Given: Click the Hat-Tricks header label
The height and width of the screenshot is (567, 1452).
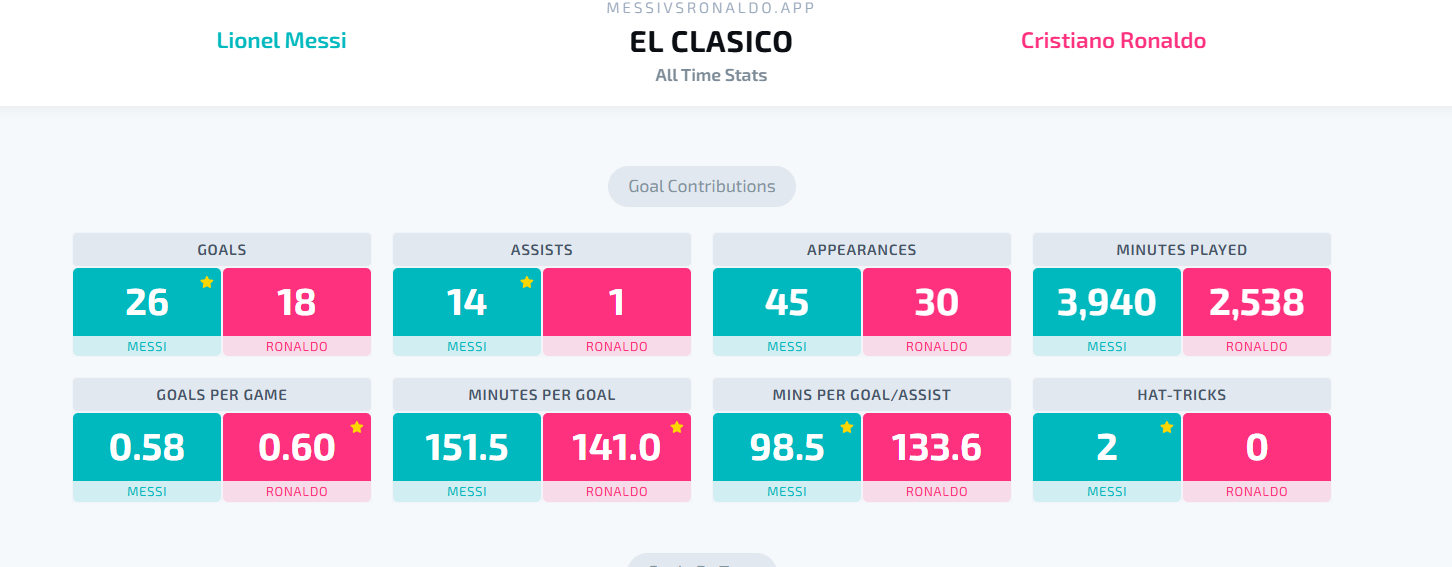Looking at the screenshot, I should 1182,395.
